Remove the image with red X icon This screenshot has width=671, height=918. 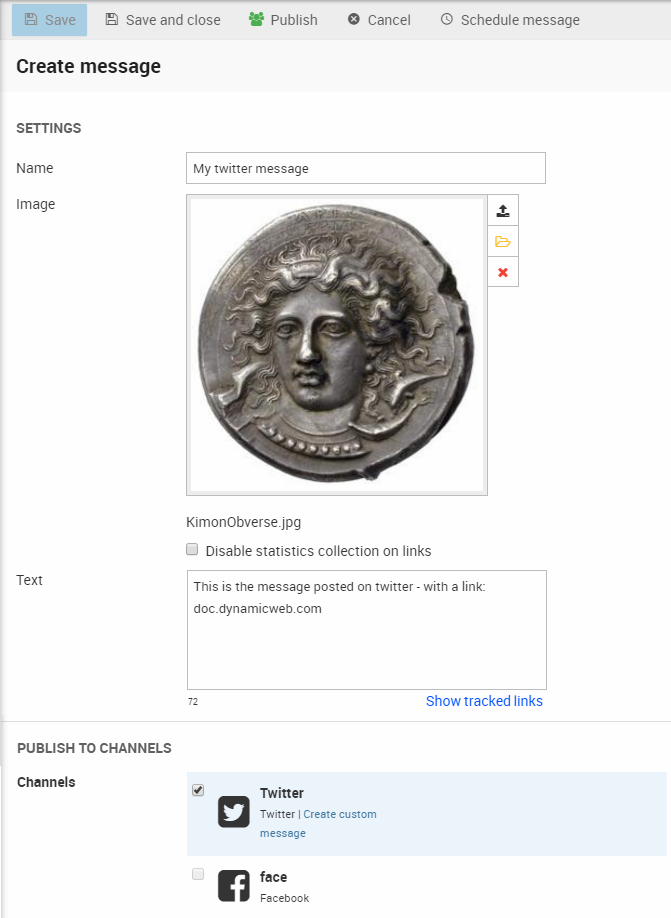(x=503, y=272)
